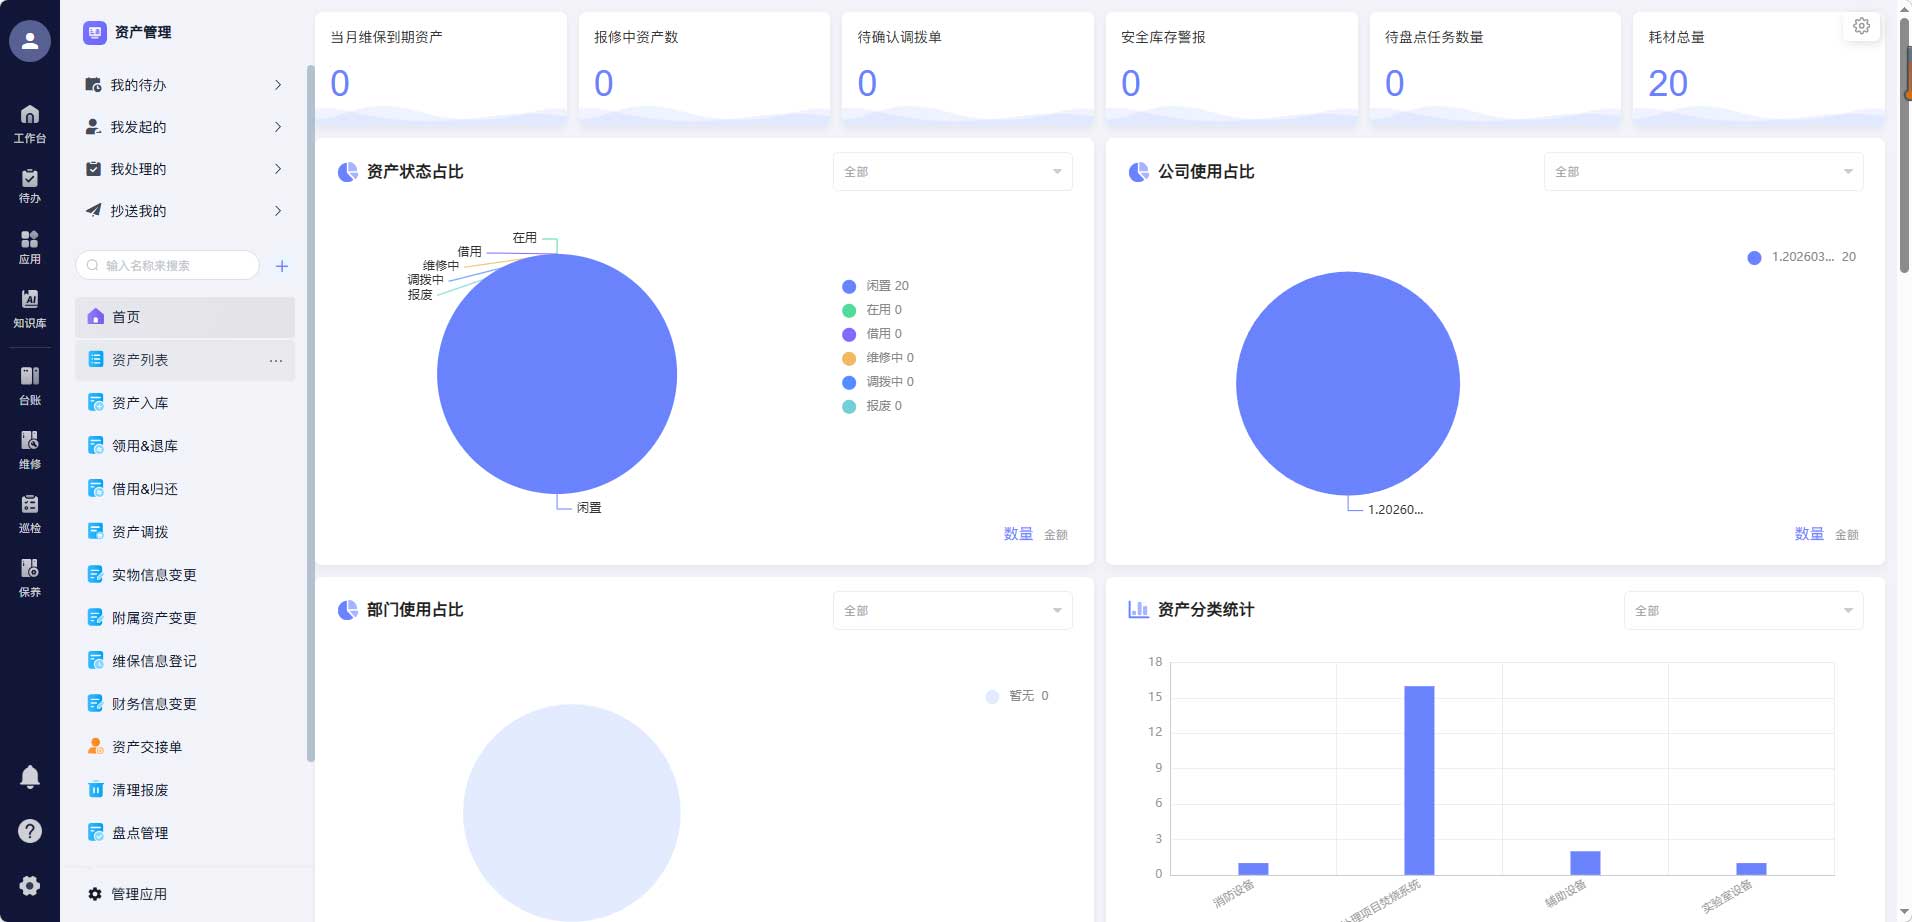Switch 资产状态占比 chart to 金额
Screen dimensions: 1912x922
click(x=1056, y=535)
